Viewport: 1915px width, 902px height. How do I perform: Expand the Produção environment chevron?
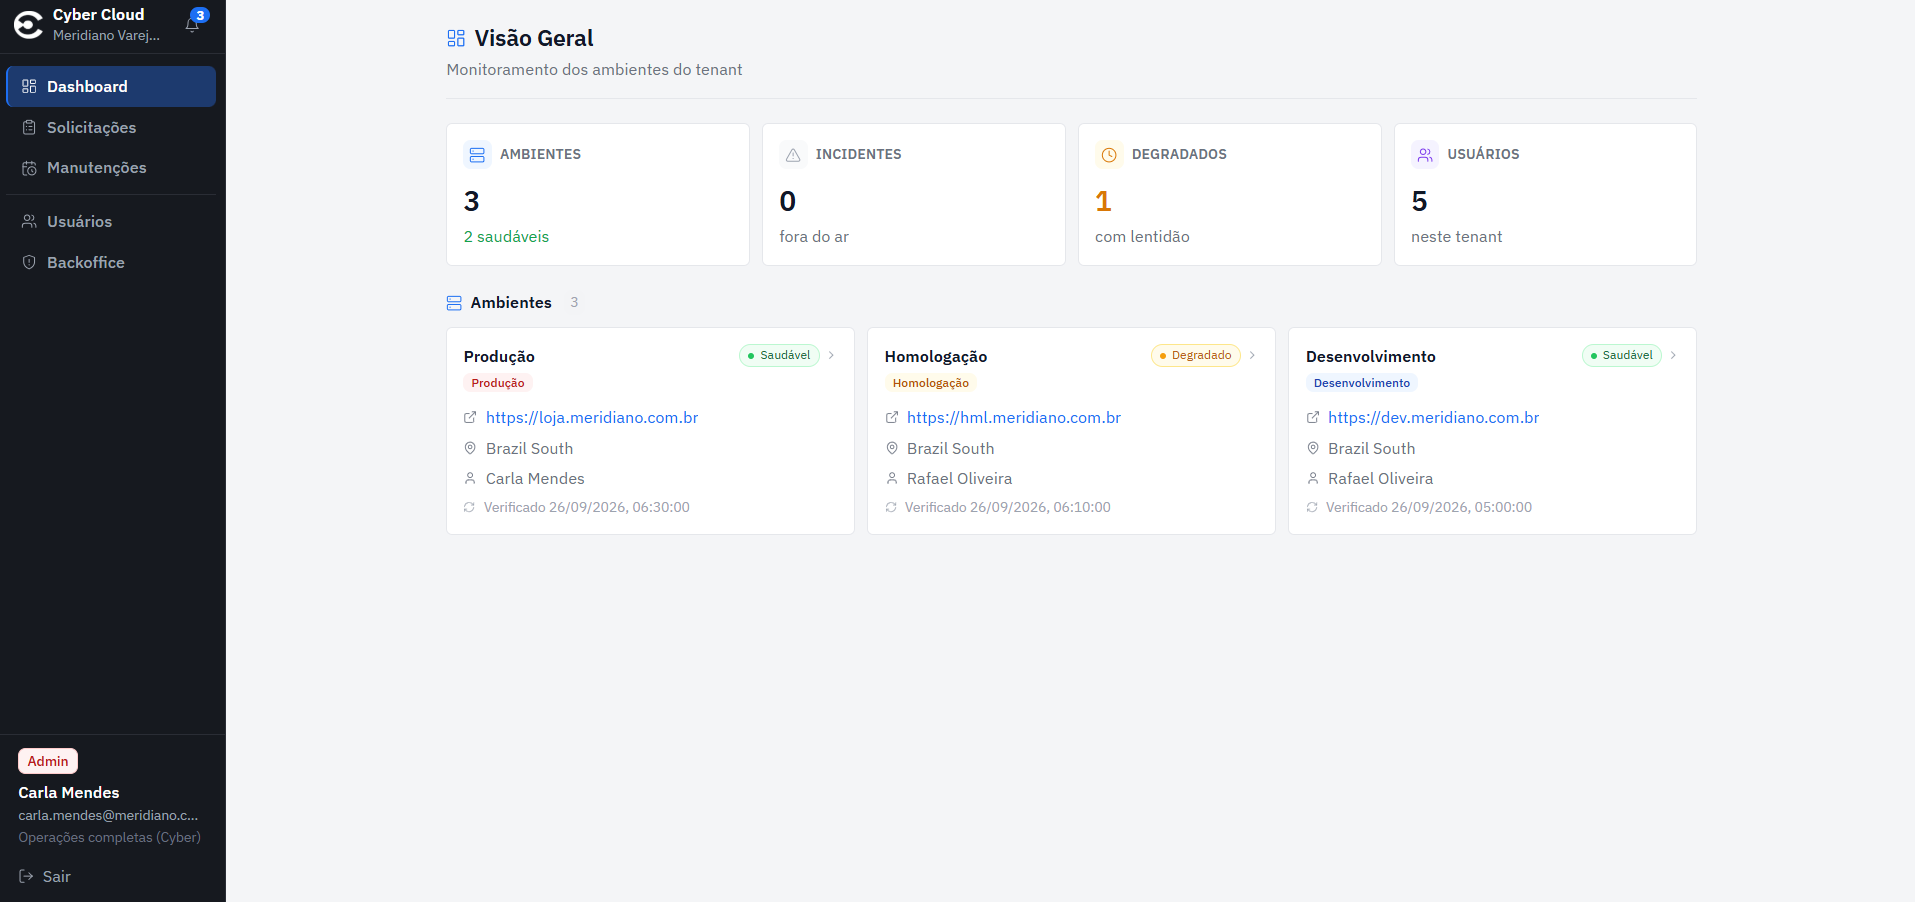pos(831,355)
